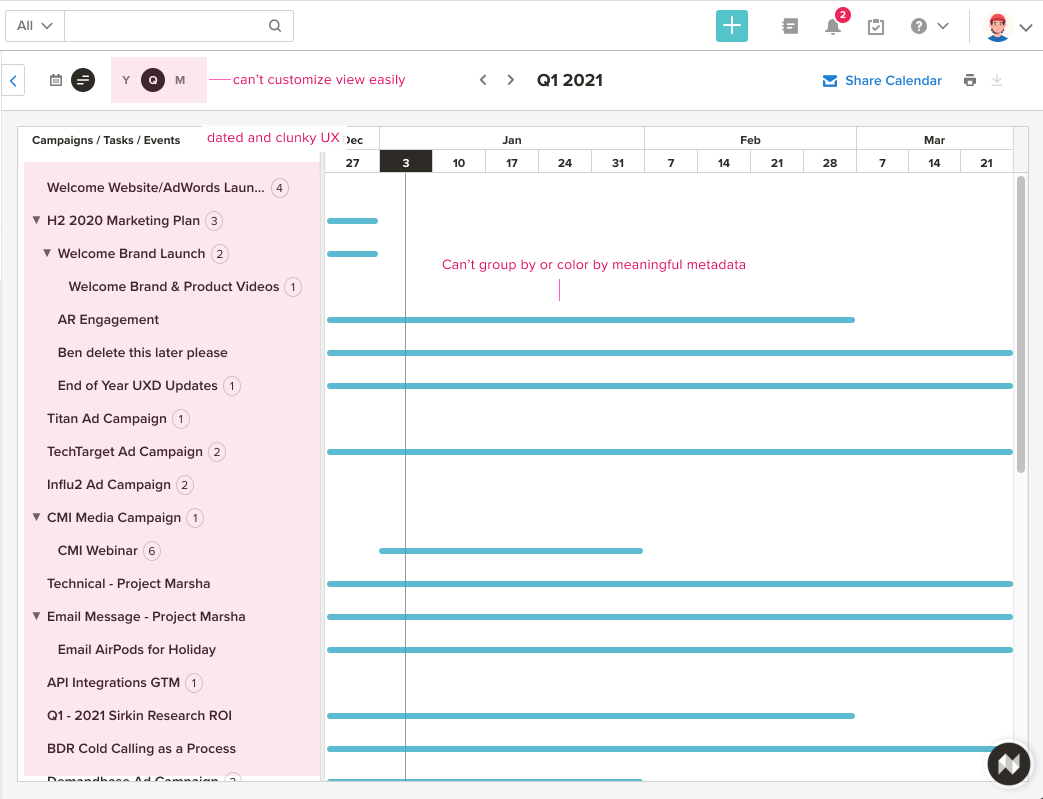Viewport: 1043px width, 799px height.
Task: Select Q1 - 2021 Sirkin Research ROI
Action: point(139,716)
